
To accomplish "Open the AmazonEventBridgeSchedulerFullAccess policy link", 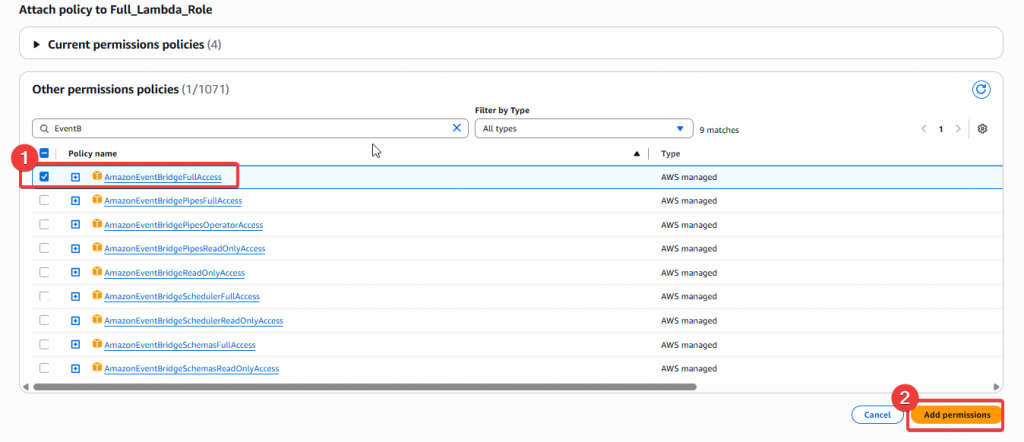I will (x=182, y=296).
